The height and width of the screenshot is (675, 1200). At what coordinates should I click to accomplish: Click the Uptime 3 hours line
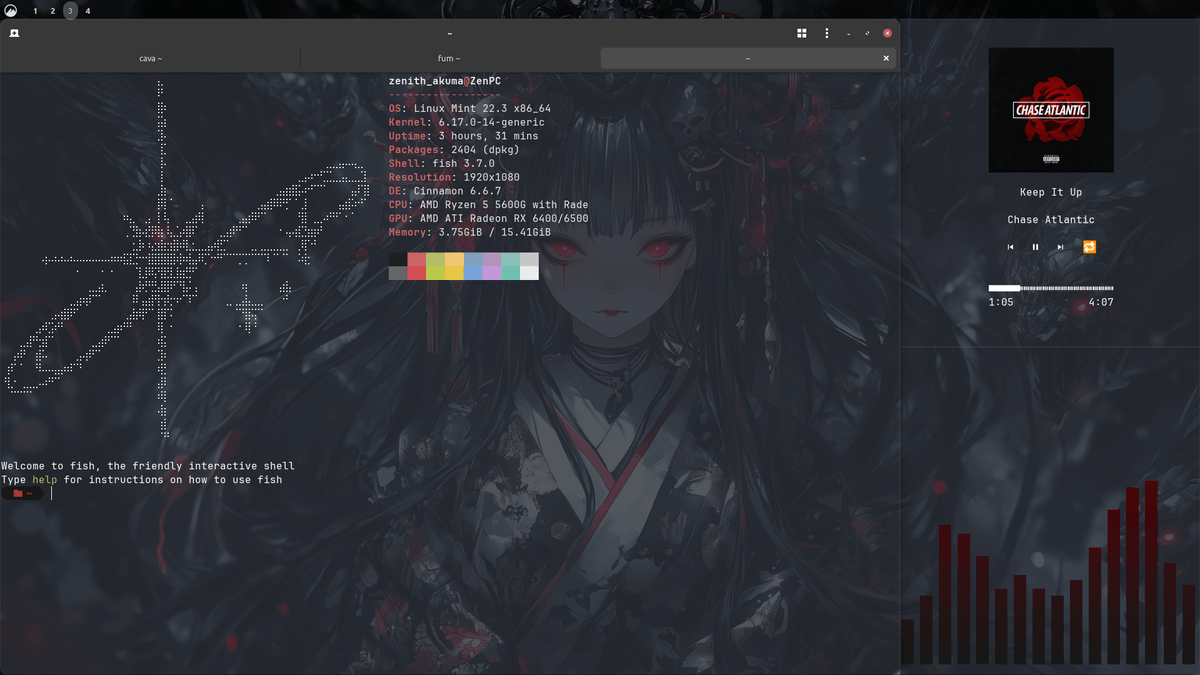pos(464,136)
